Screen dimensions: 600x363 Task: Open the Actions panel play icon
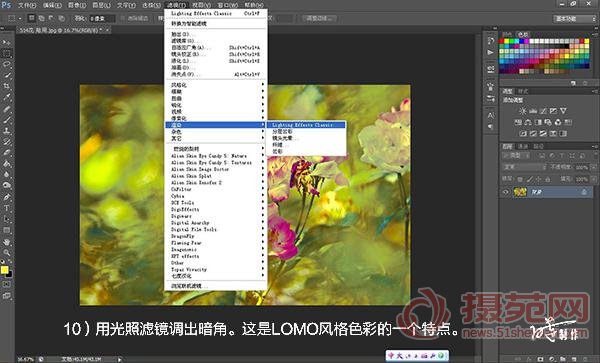[x=491, y=52]
